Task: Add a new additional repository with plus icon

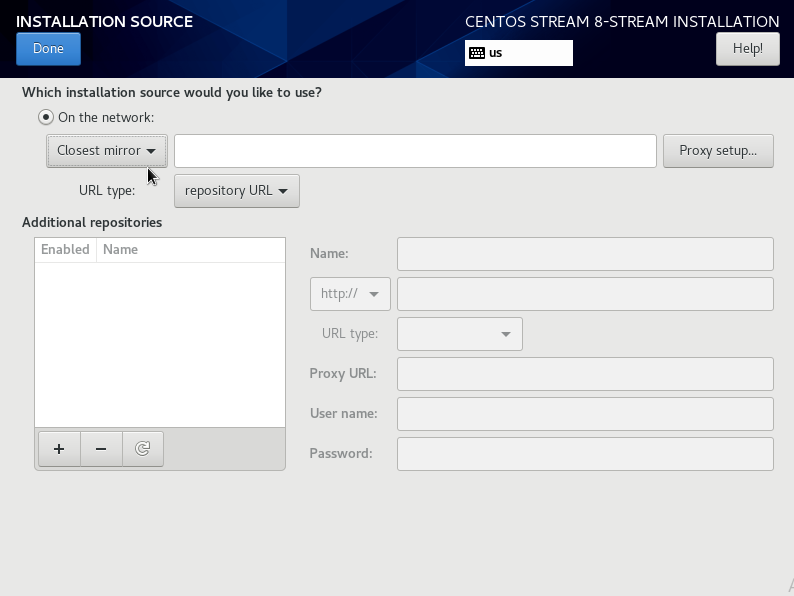Action: 59,449
